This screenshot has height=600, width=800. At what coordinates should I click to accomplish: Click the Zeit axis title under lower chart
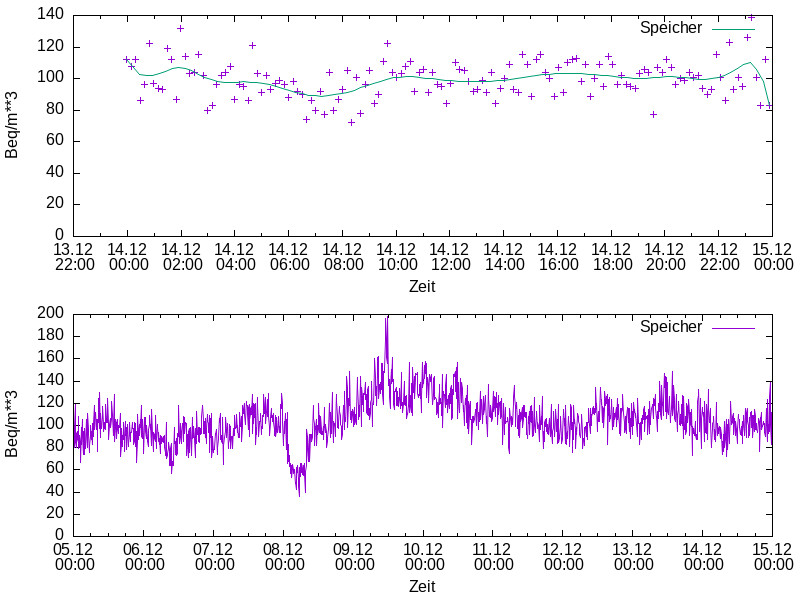click(422, 586)
